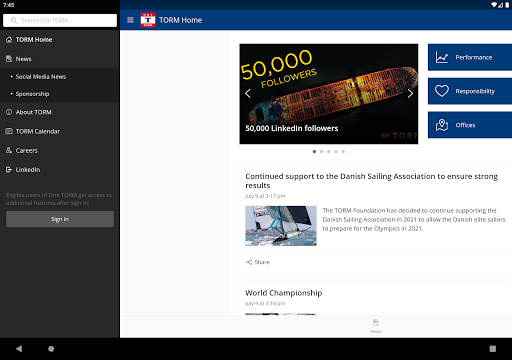Screen dimensions: 512x360
Task: Toggle the hamburger menu icon
Action: point(130,20)
